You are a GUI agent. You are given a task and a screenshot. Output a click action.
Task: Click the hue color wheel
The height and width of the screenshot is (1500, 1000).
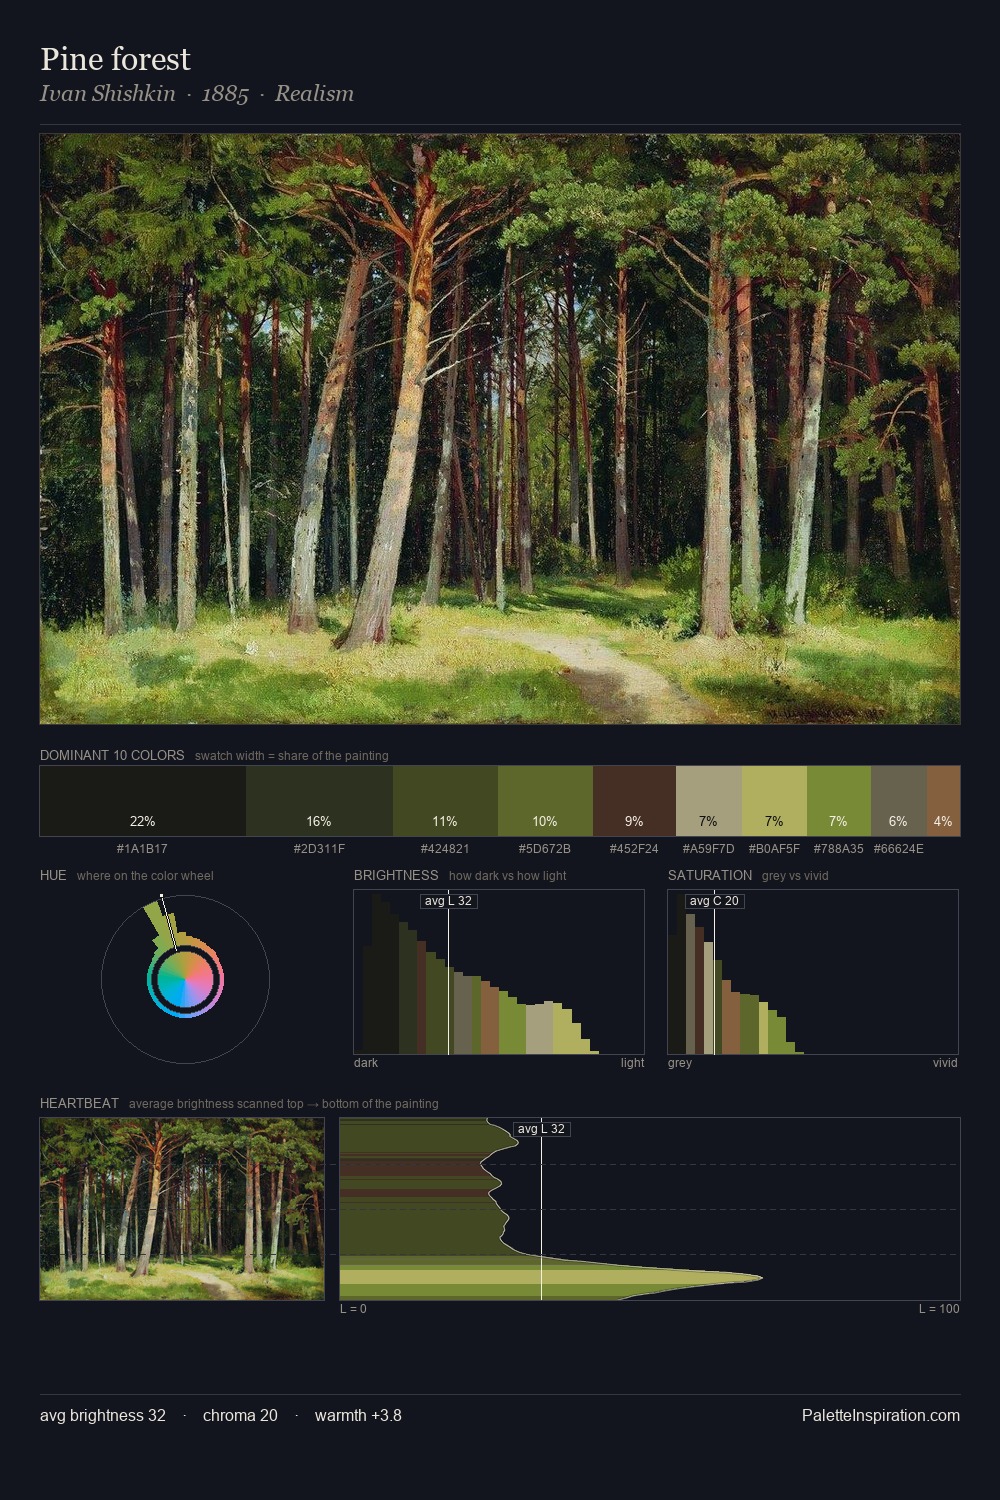tap(185, 979)
